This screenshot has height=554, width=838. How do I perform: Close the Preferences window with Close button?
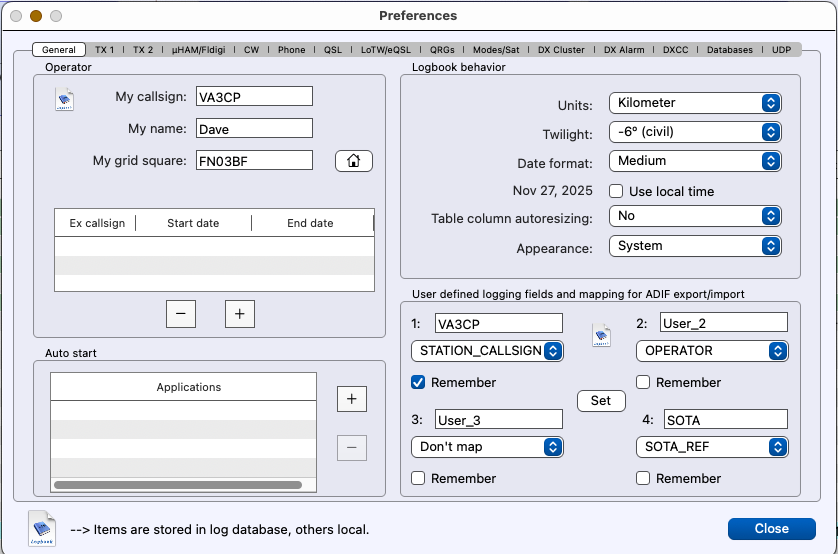771,529
